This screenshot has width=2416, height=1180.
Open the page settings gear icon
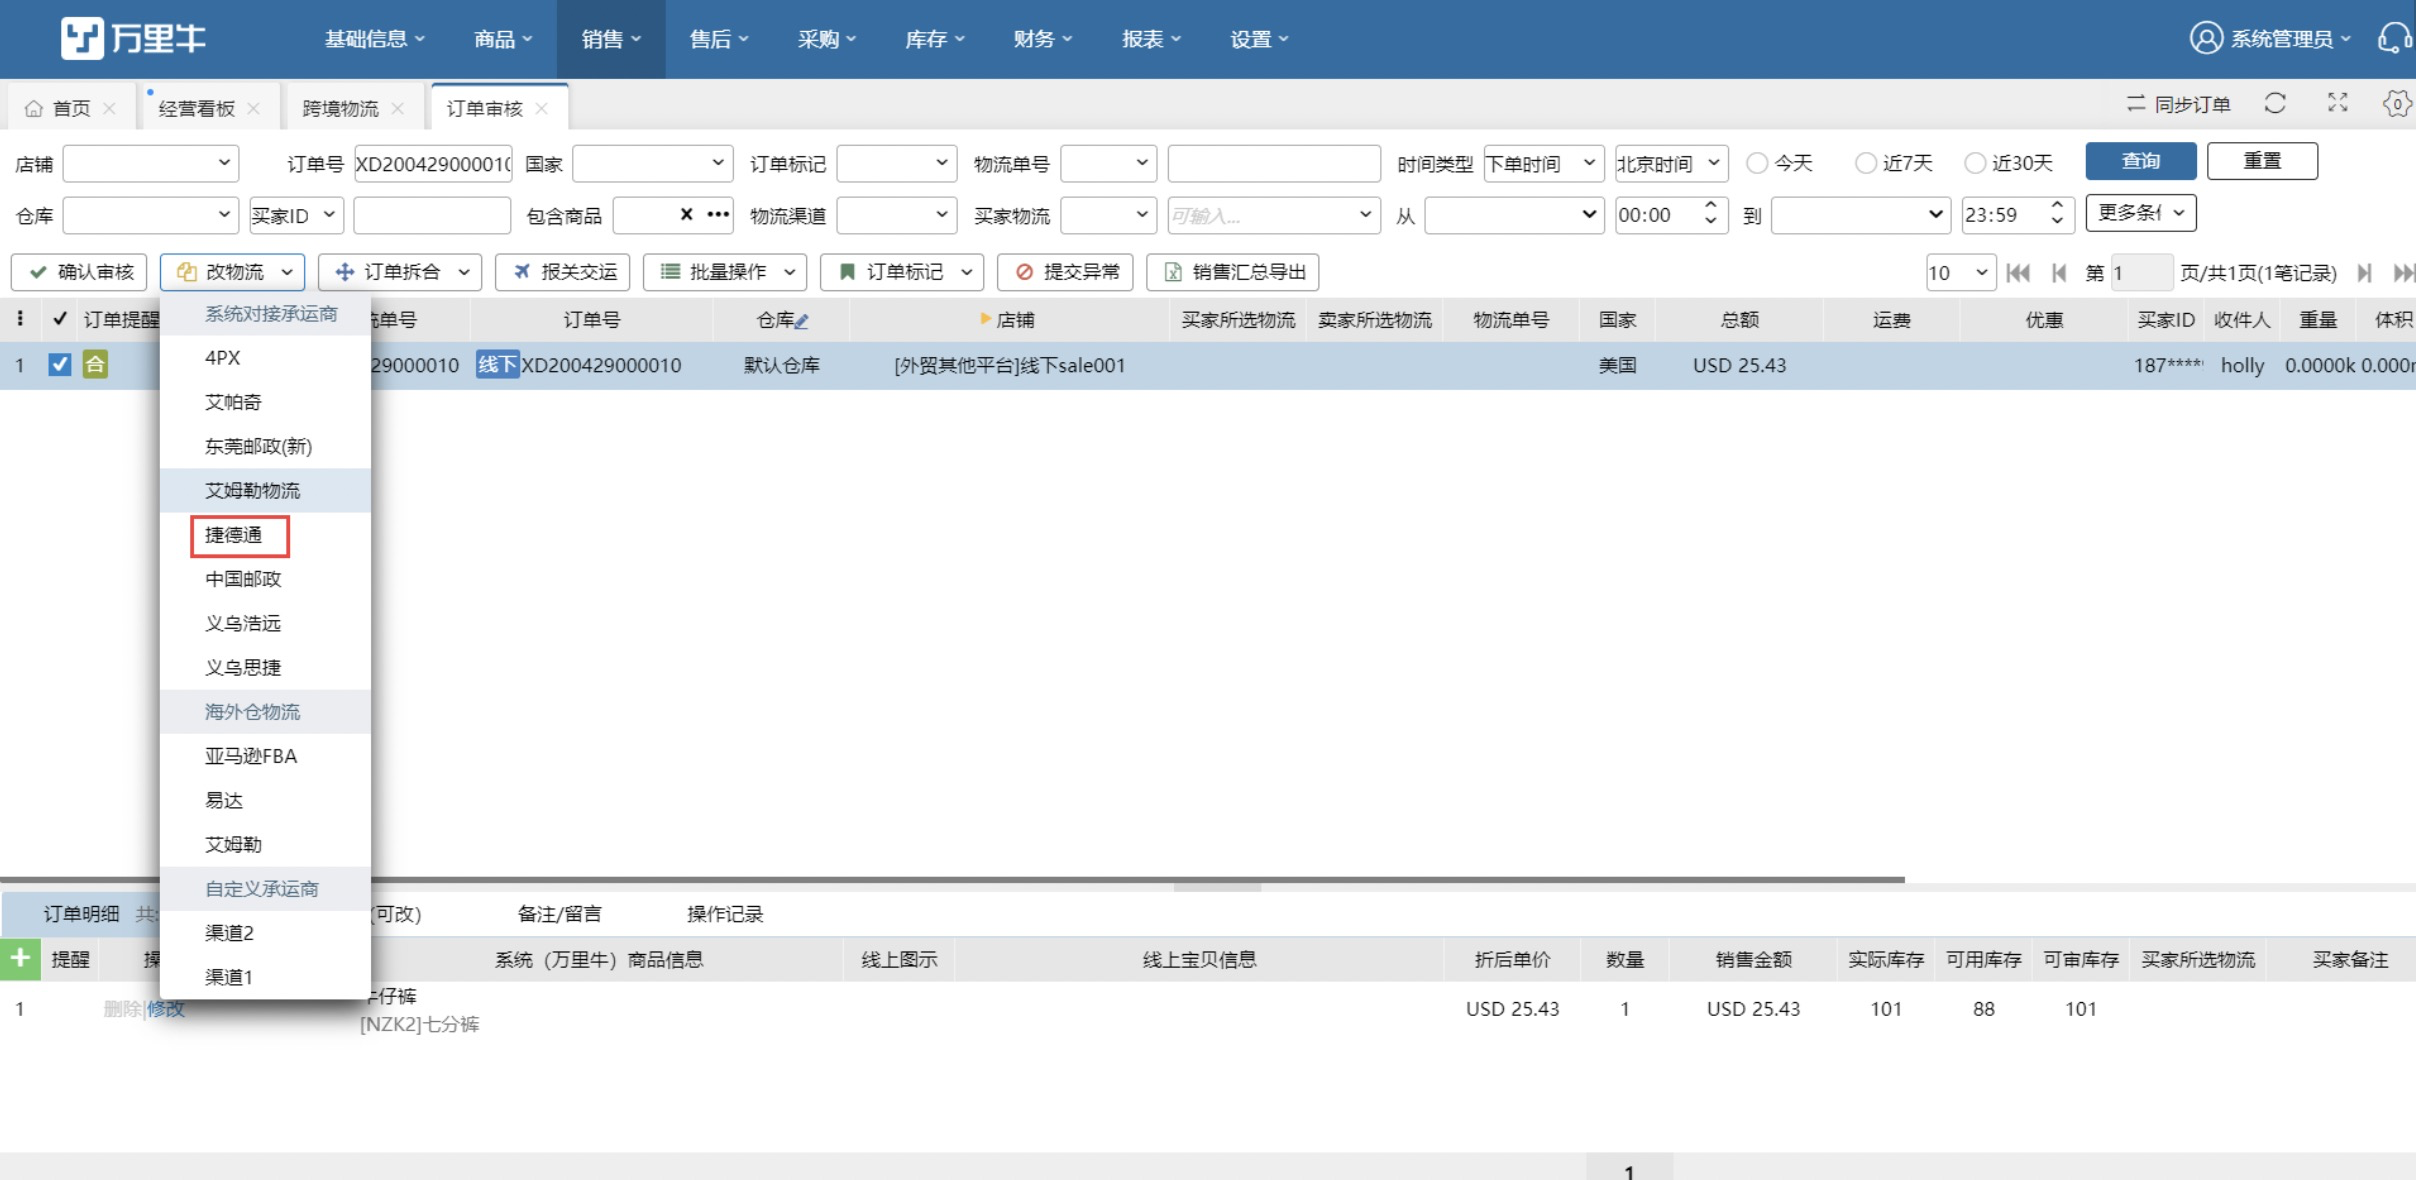click(2397, 103)
